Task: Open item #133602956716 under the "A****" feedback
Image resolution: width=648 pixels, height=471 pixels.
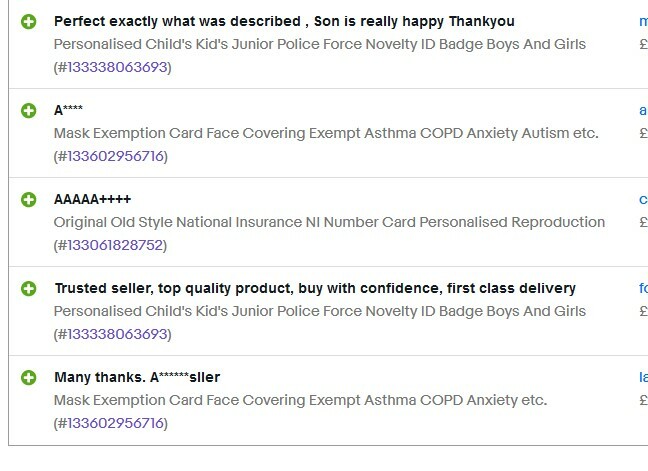Action: click(x=115, y=156)
